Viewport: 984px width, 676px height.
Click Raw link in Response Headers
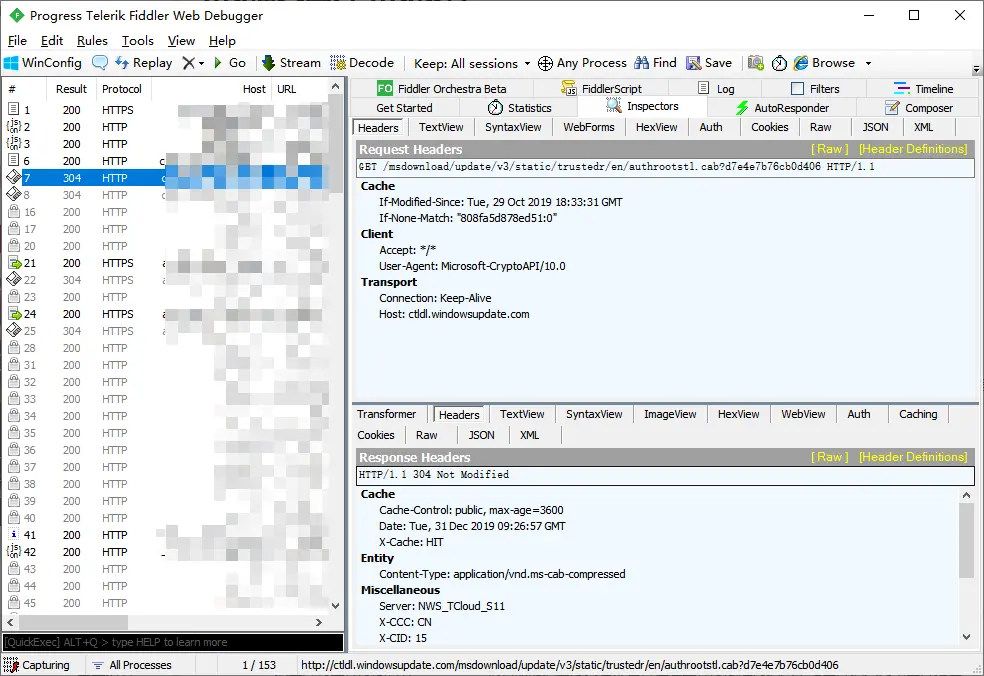(829, 457)
